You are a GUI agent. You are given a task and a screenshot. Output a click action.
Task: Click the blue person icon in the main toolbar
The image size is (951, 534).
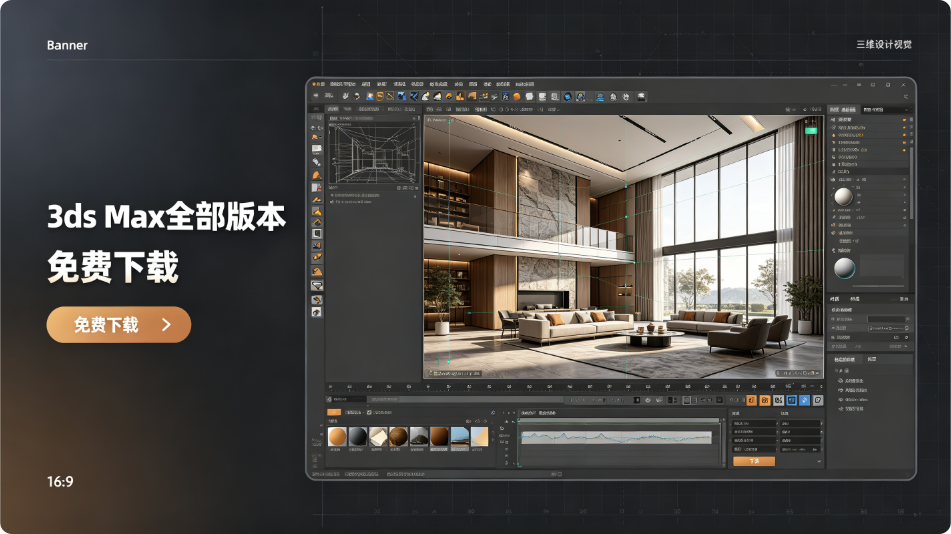click(370, 96)
